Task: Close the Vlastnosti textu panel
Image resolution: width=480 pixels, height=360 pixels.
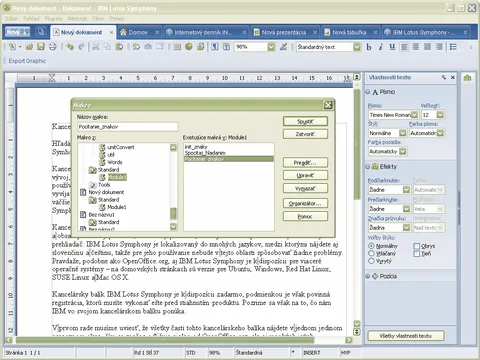Action: tap(453, 77)
